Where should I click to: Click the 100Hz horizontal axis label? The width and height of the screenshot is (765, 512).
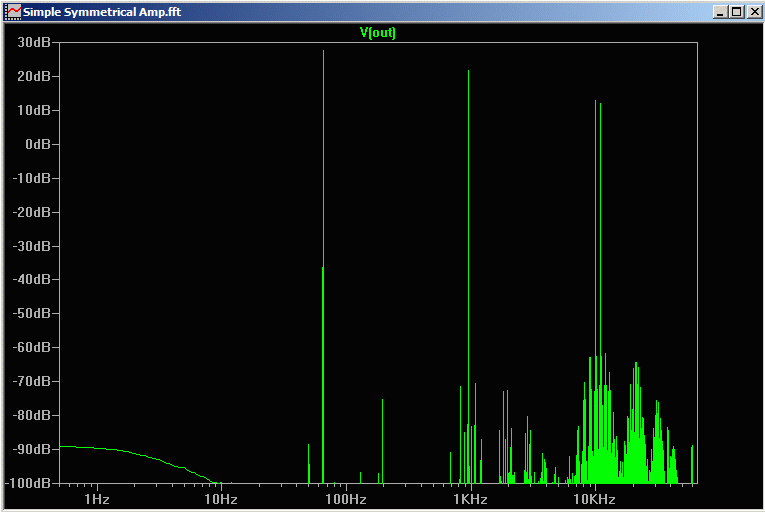[x=345, y=499]
